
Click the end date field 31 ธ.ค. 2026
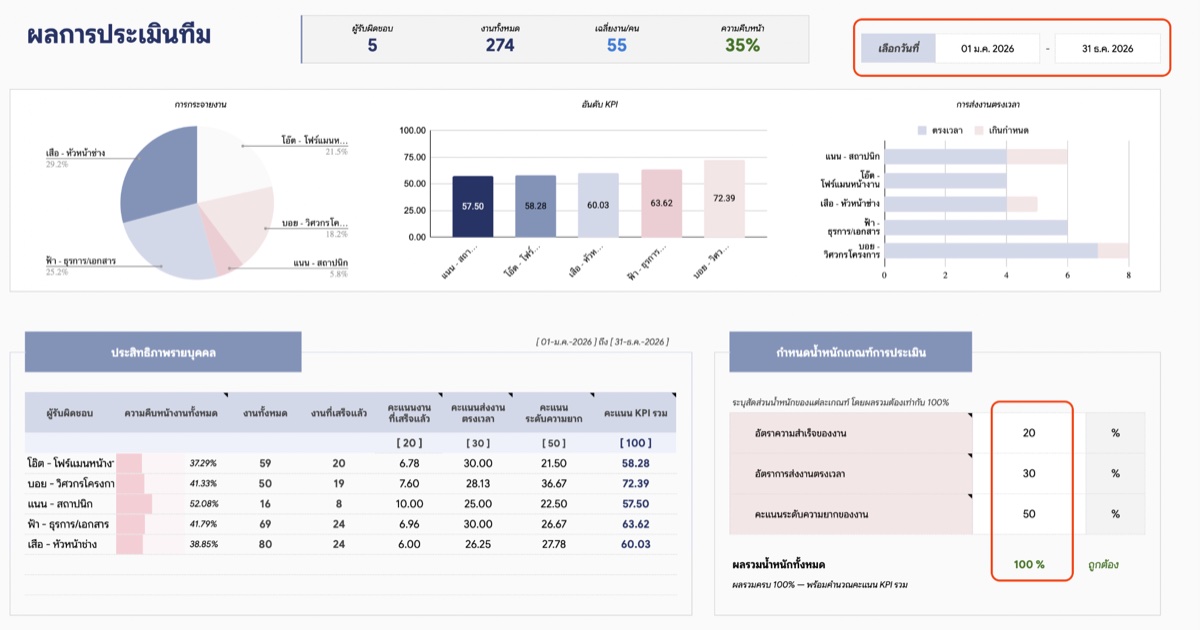[1107, 48]
